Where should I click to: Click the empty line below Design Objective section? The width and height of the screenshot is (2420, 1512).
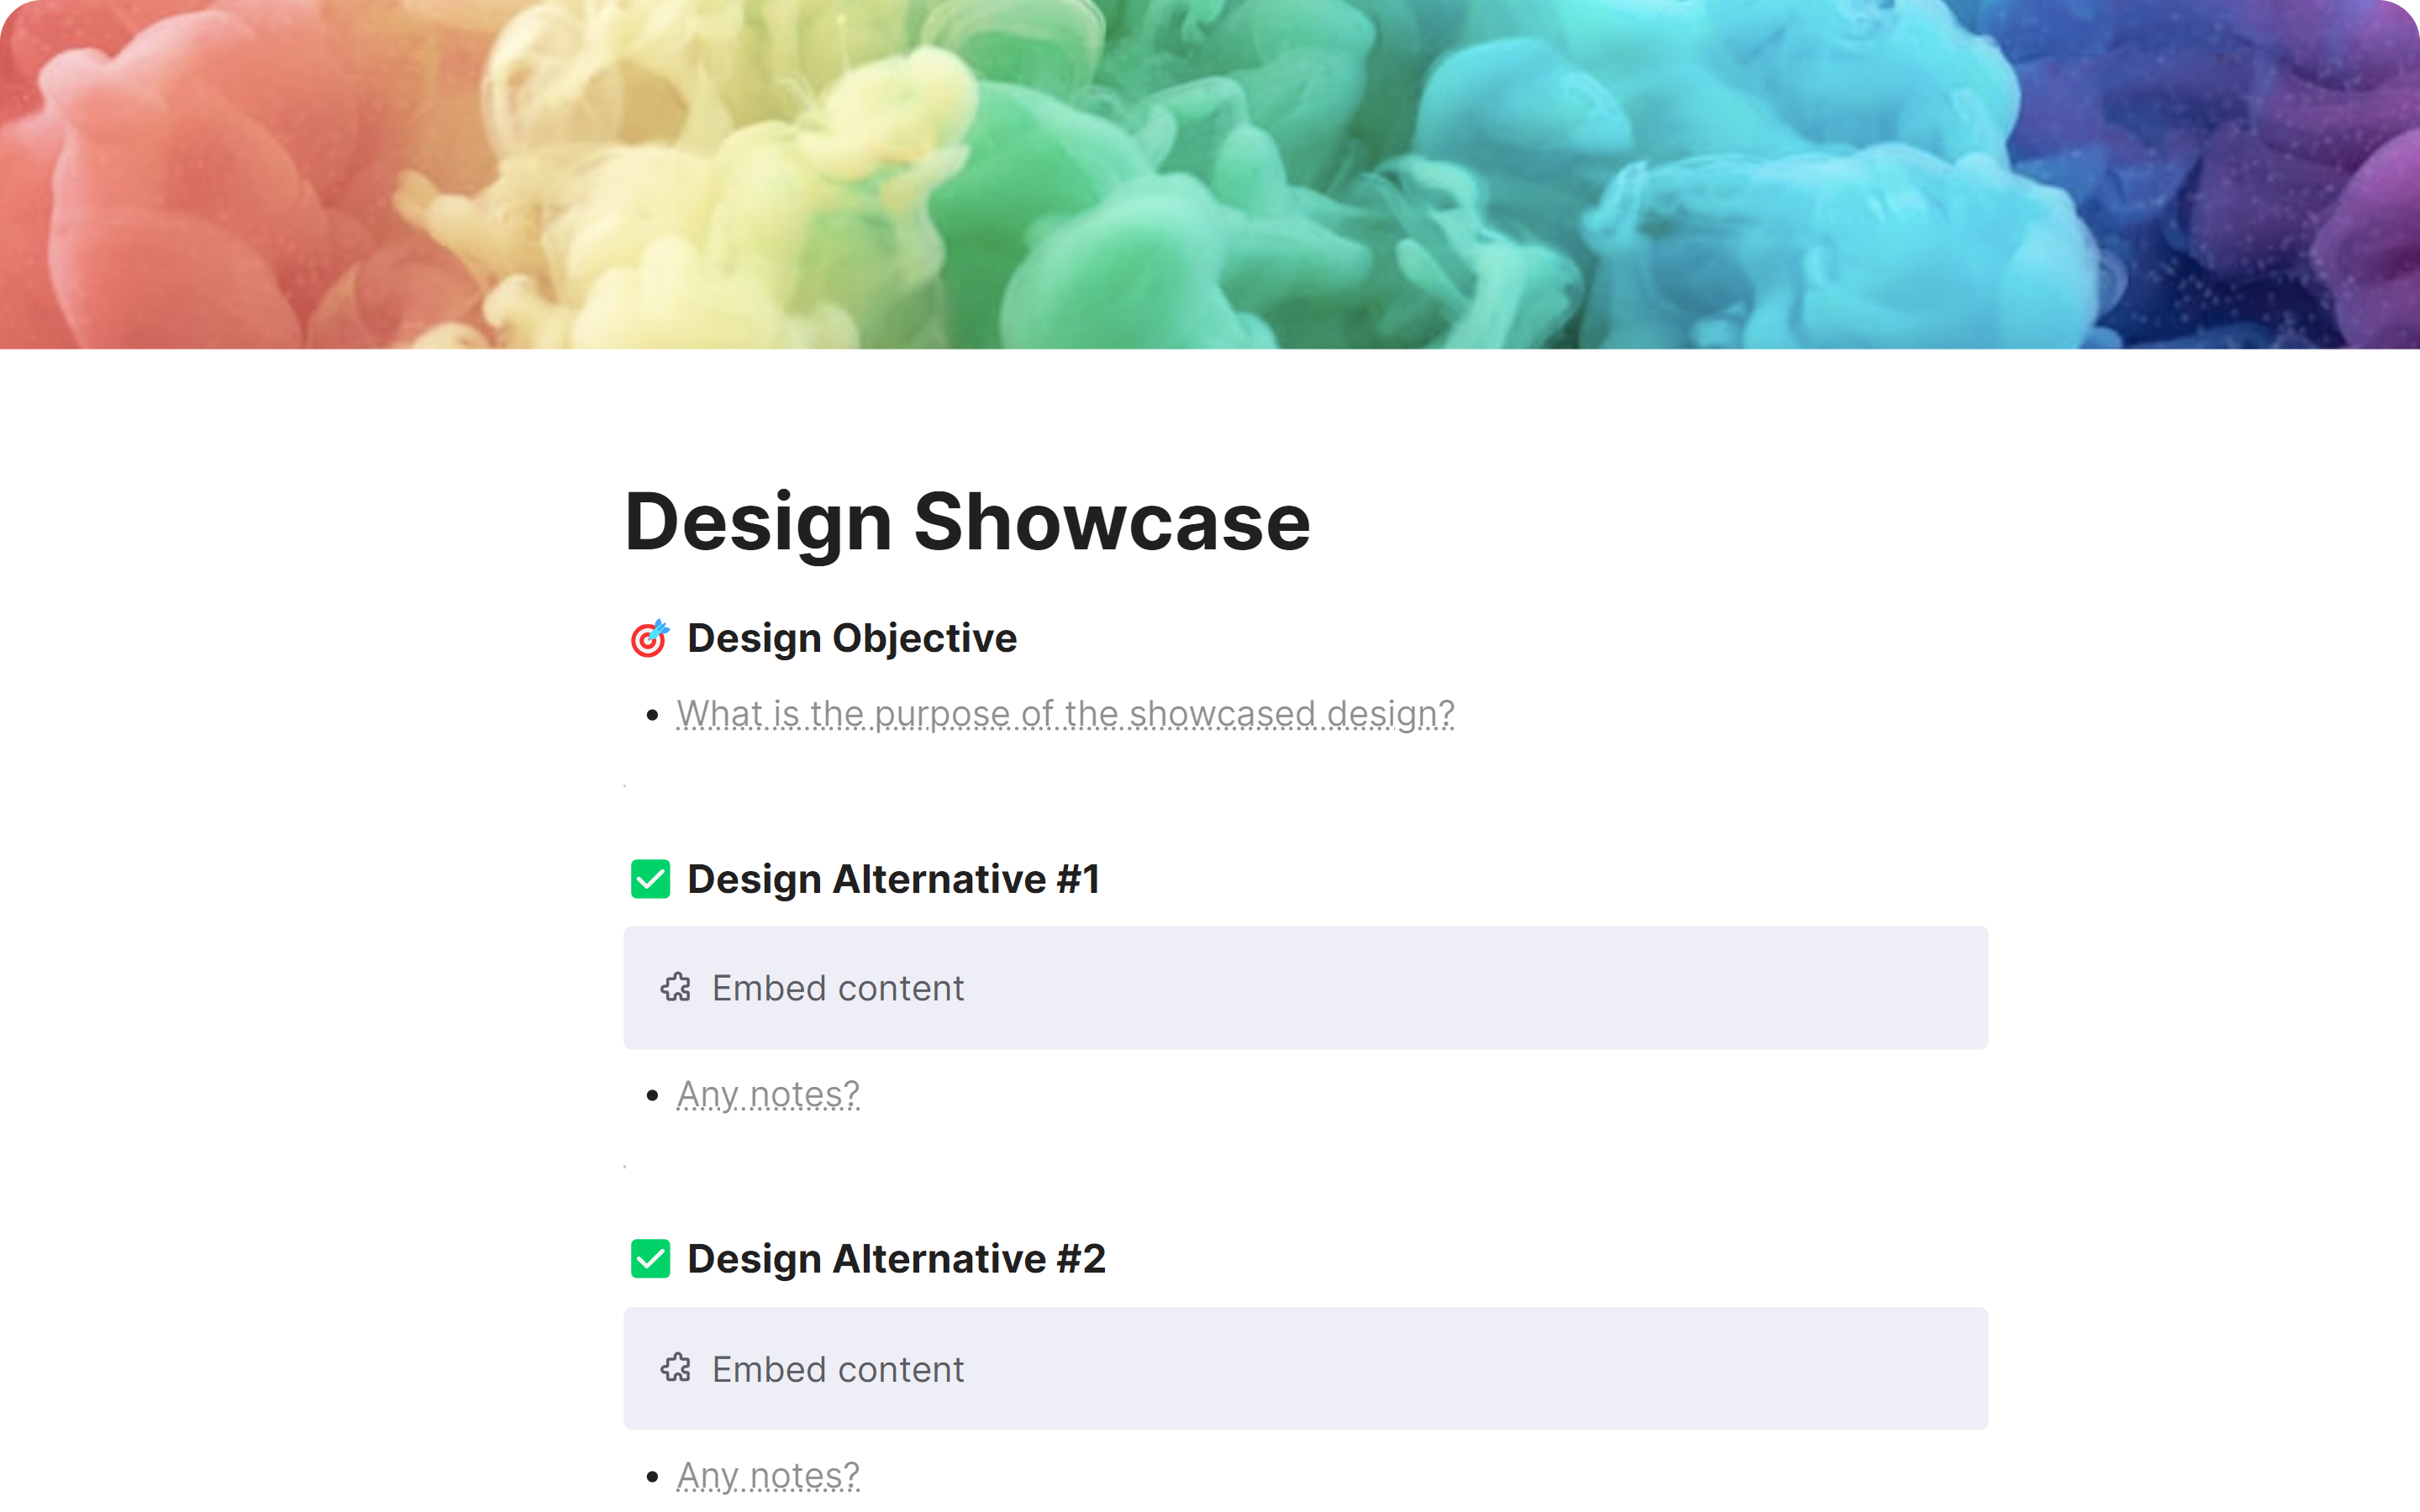[x=1306, y=786]
